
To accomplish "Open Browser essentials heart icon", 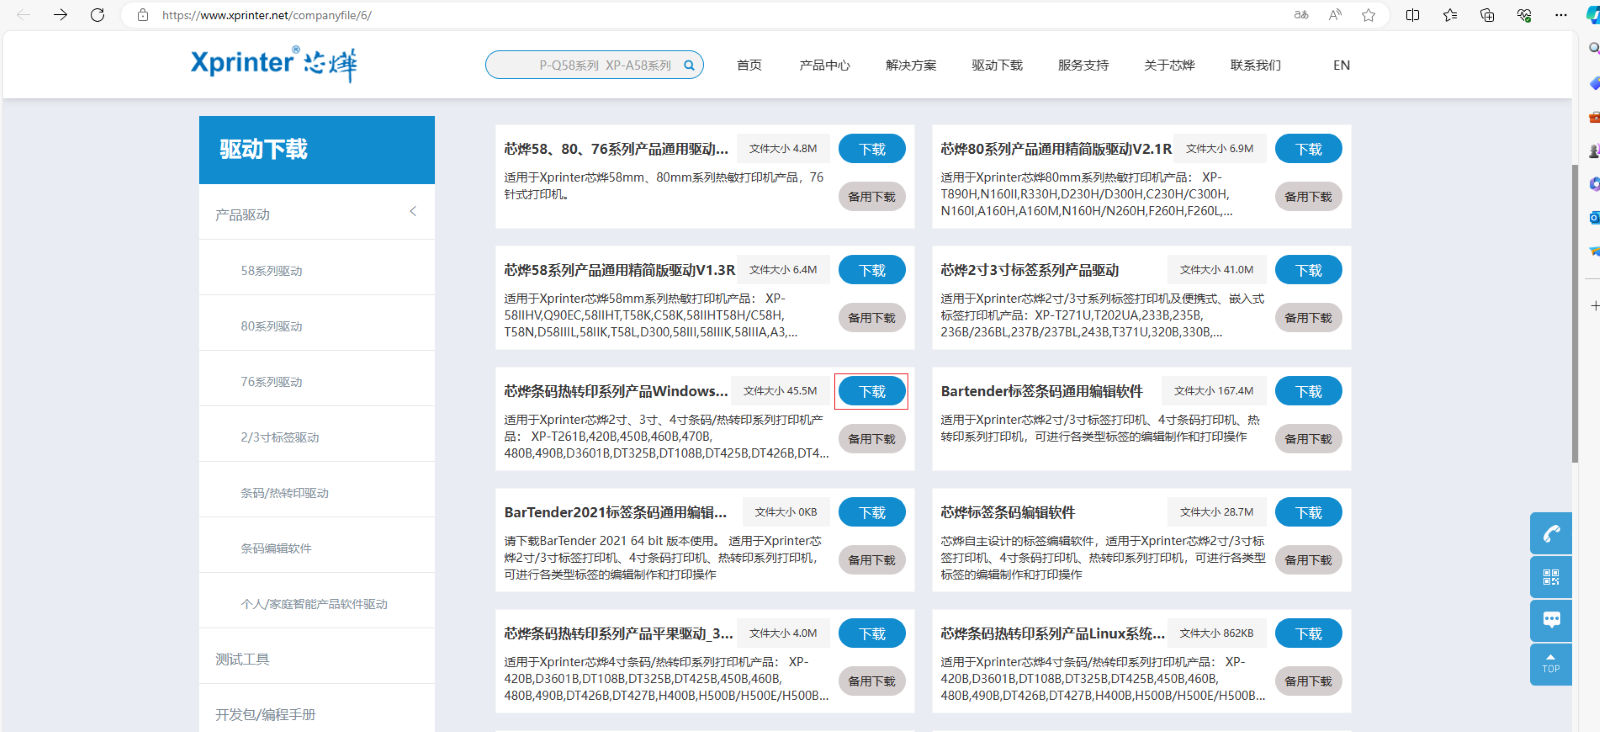I will [x=1524, y=15].
